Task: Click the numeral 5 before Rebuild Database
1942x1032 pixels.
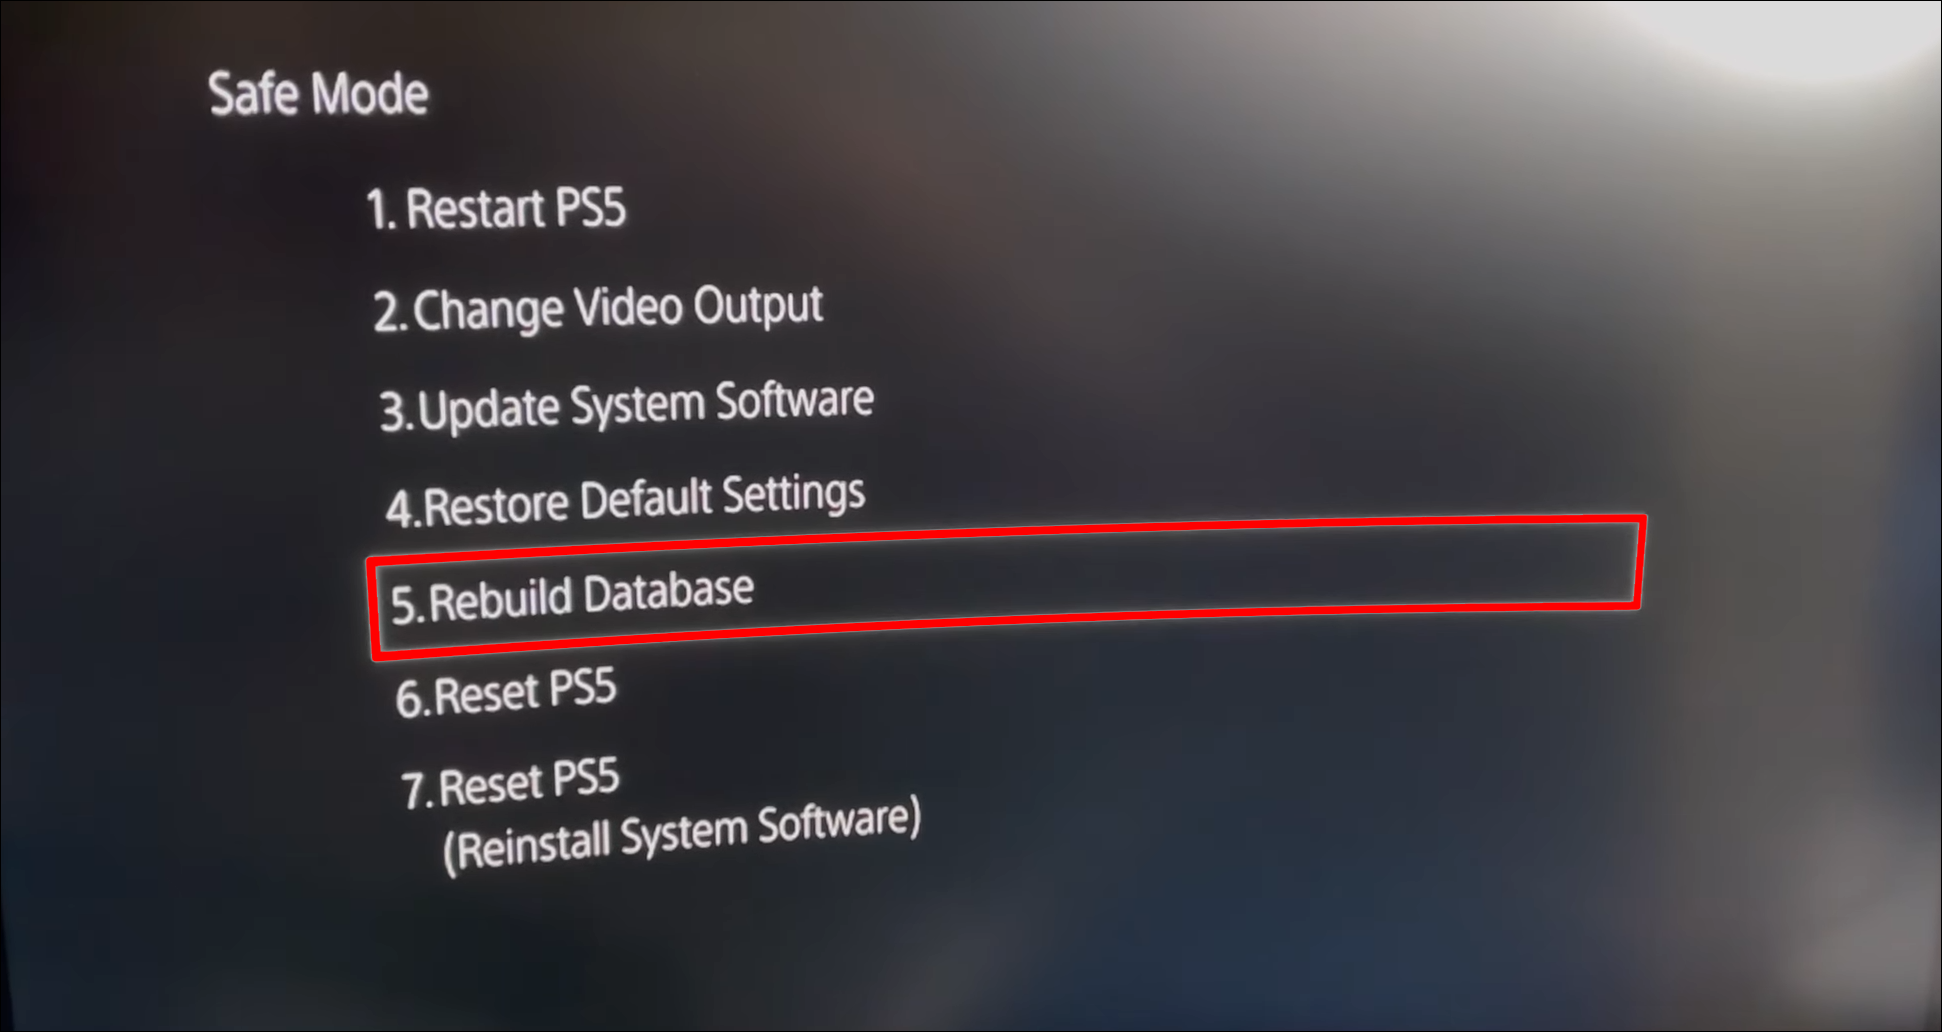Action: tap(406, 605)
